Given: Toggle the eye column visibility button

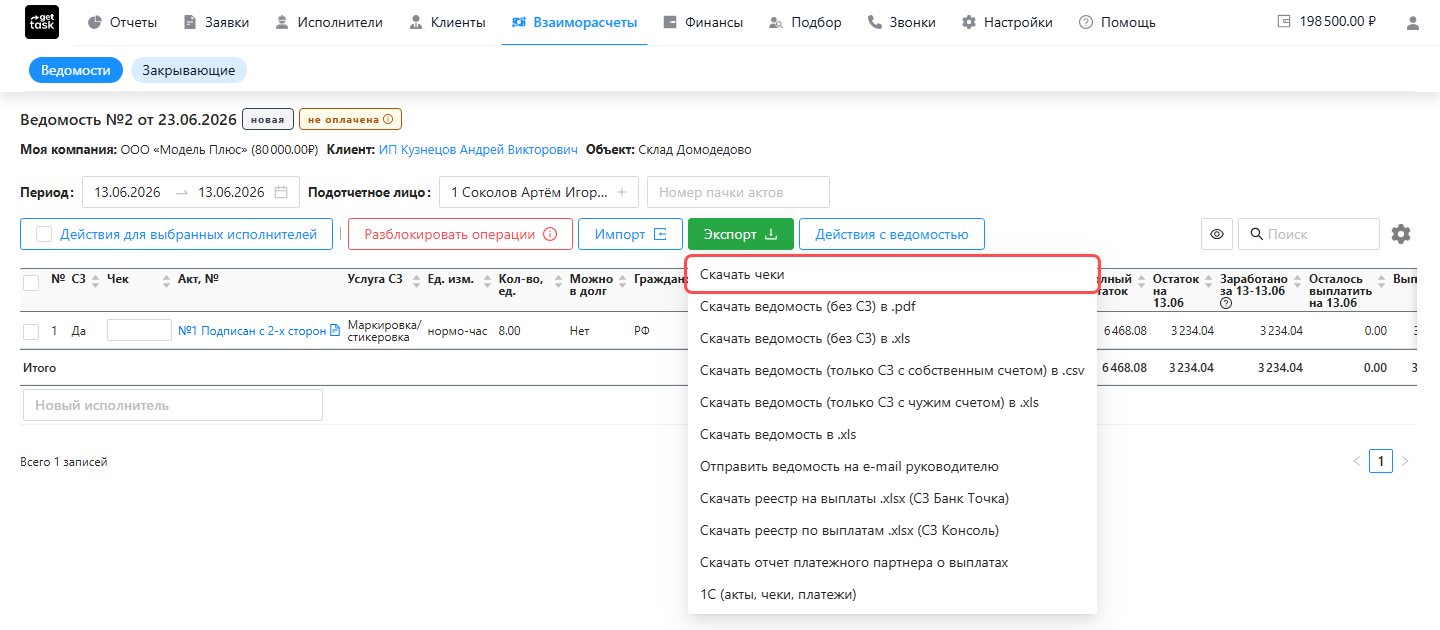Looking at the screenshot, I should 1217,234.
